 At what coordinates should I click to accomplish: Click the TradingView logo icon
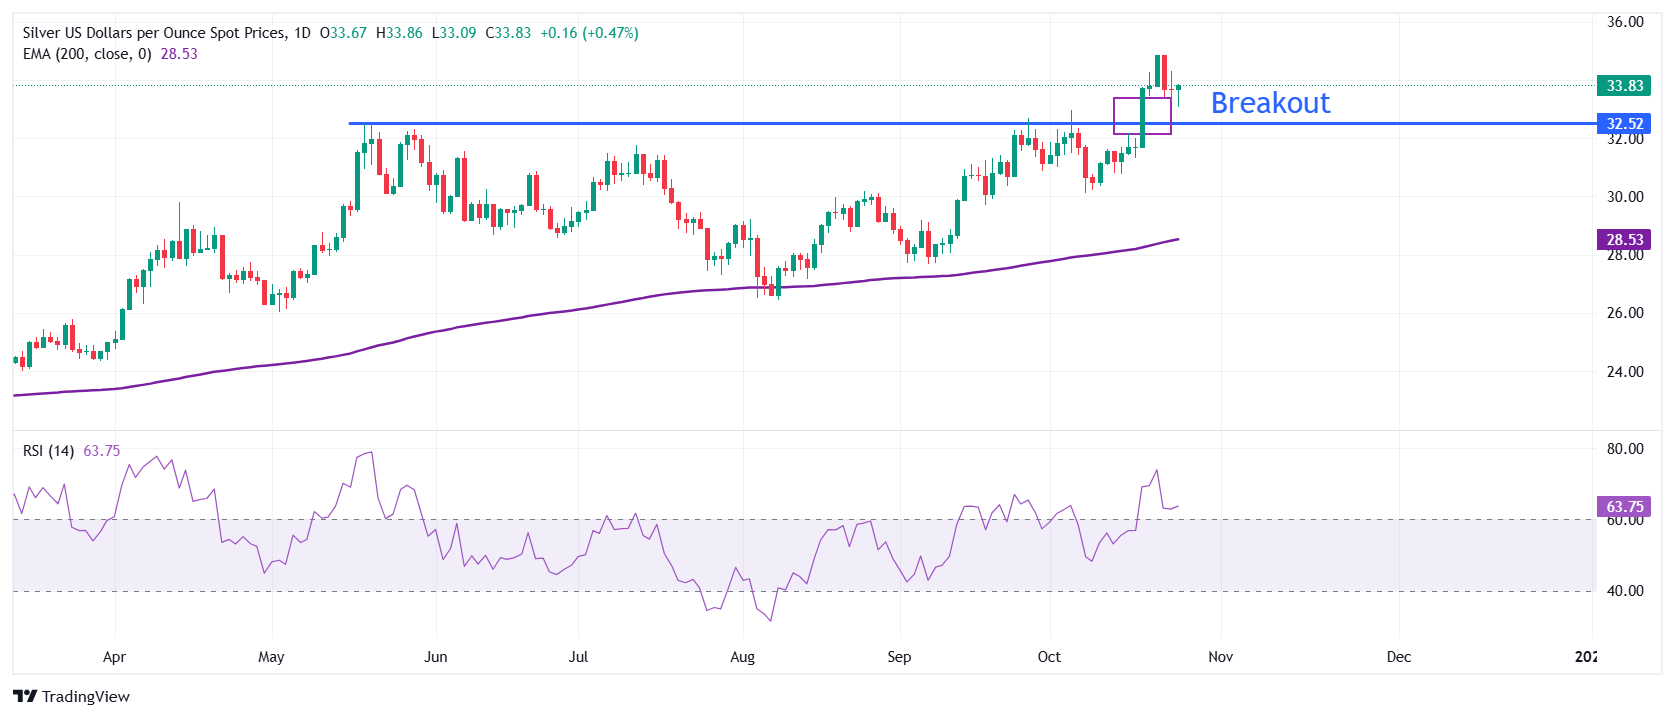(25, 697)
